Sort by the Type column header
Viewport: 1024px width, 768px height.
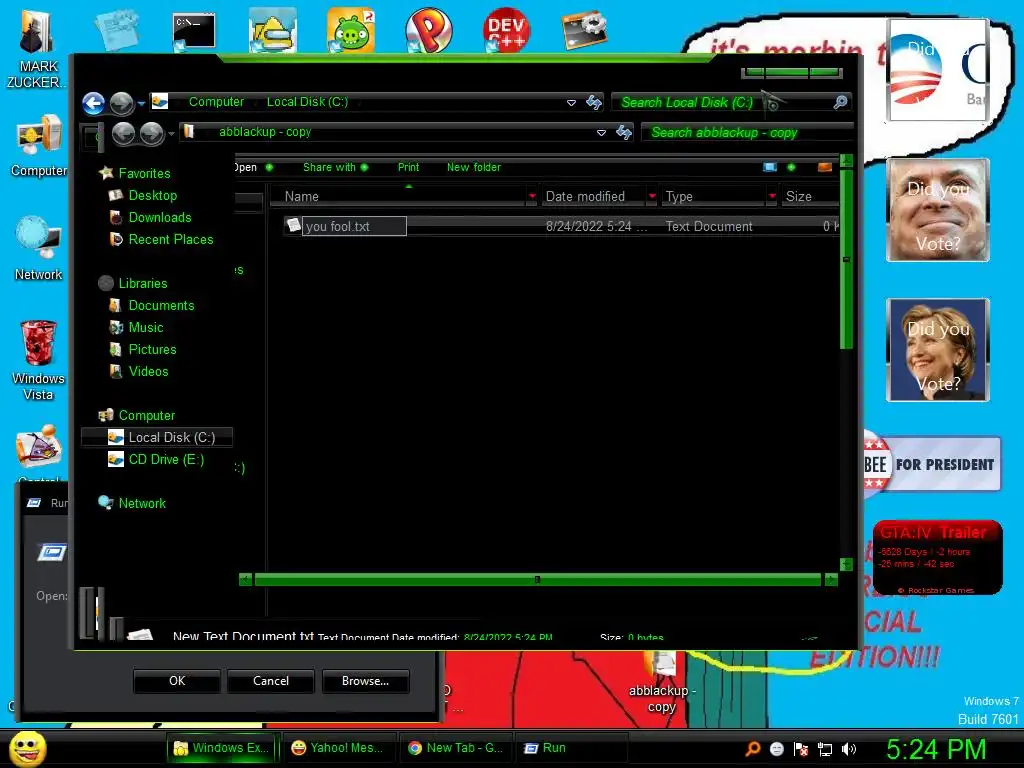(x=714, y=197)
